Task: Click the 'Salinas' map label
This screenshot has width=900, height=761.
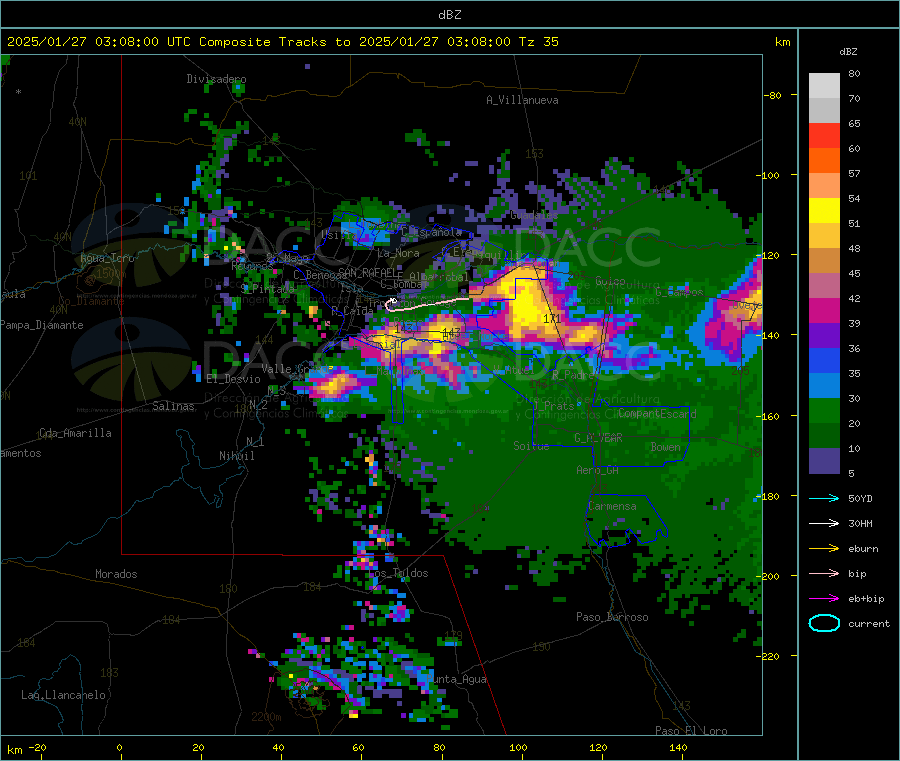Action: (x=173, y=406)
